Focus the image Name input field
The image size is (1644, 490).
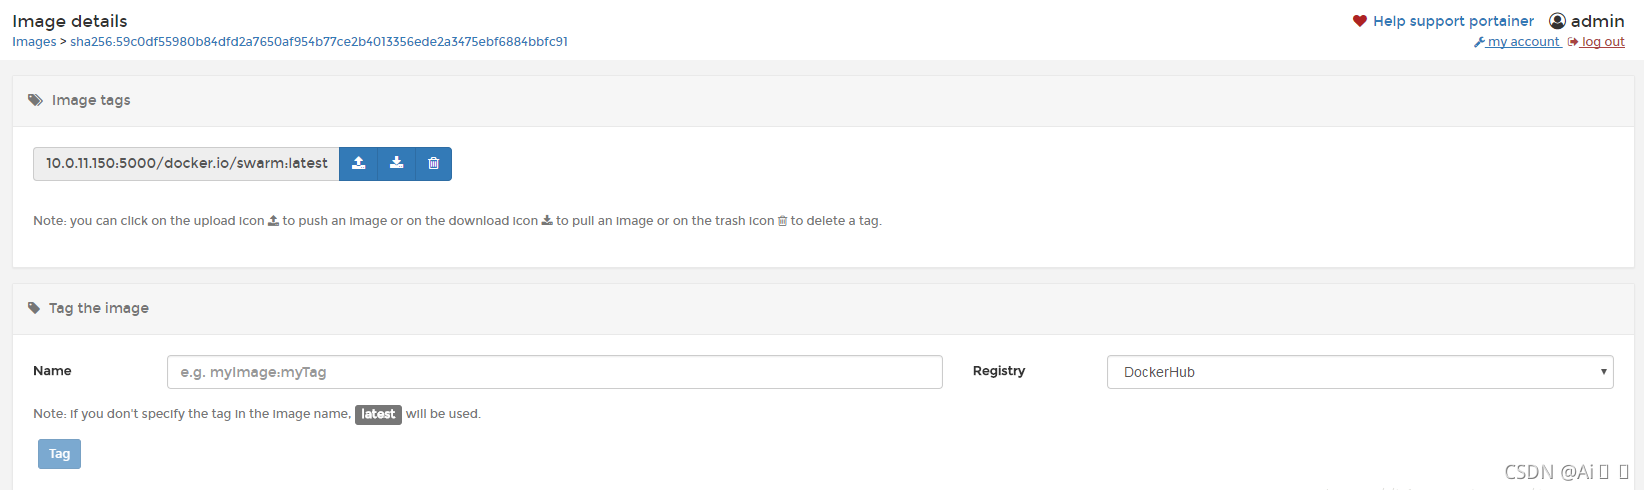coord(555,372)
